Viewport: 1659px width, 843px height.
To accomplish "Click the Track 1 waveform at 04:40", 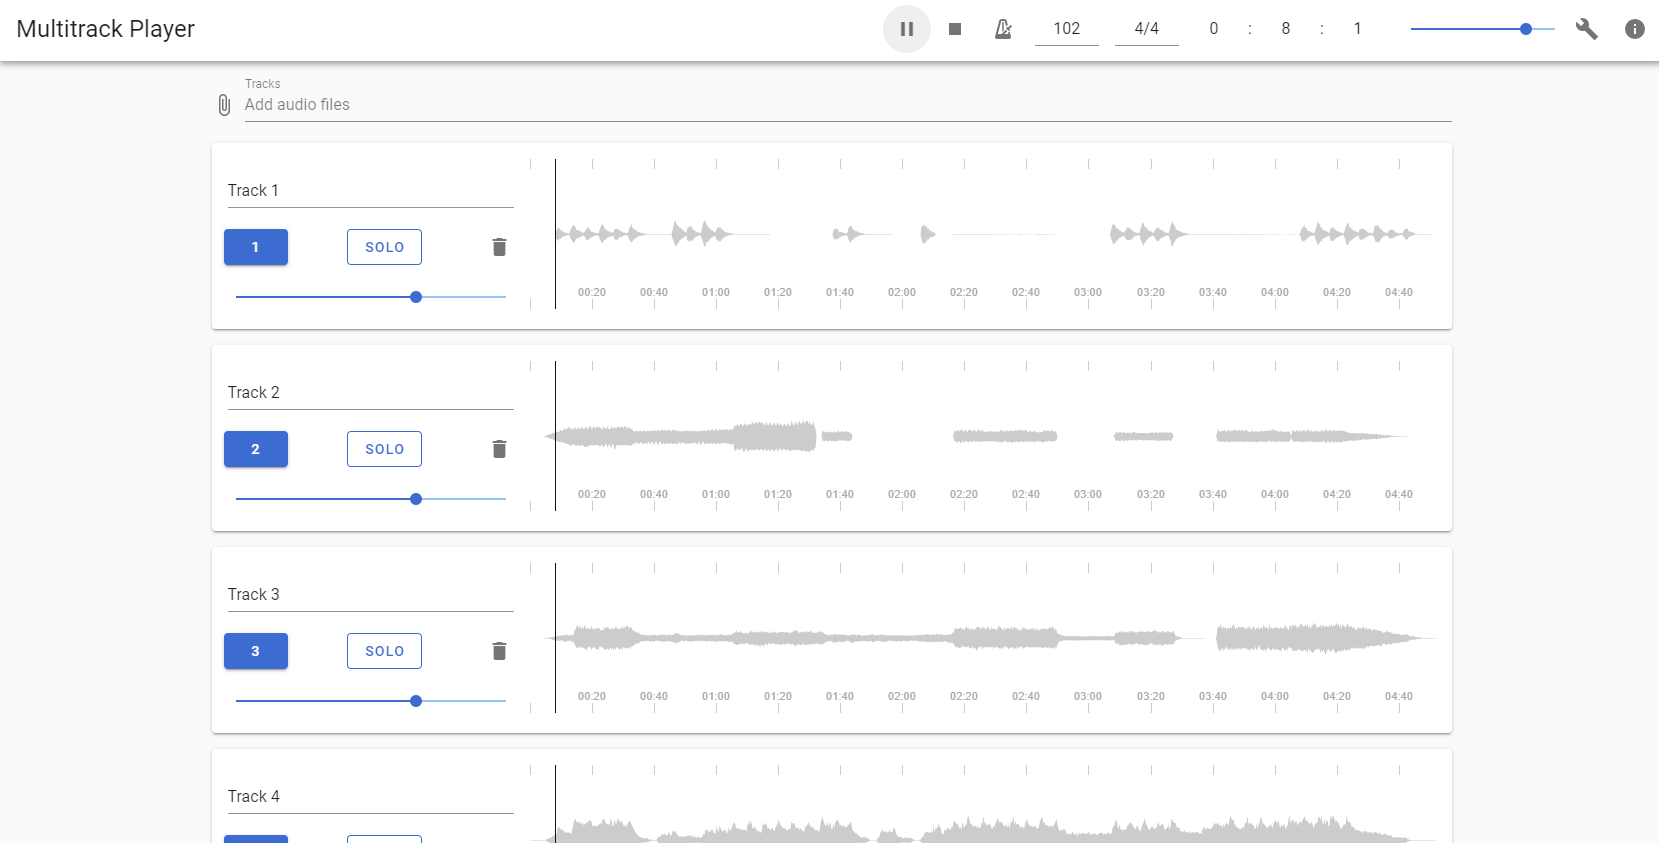I will coord(1399,234).
